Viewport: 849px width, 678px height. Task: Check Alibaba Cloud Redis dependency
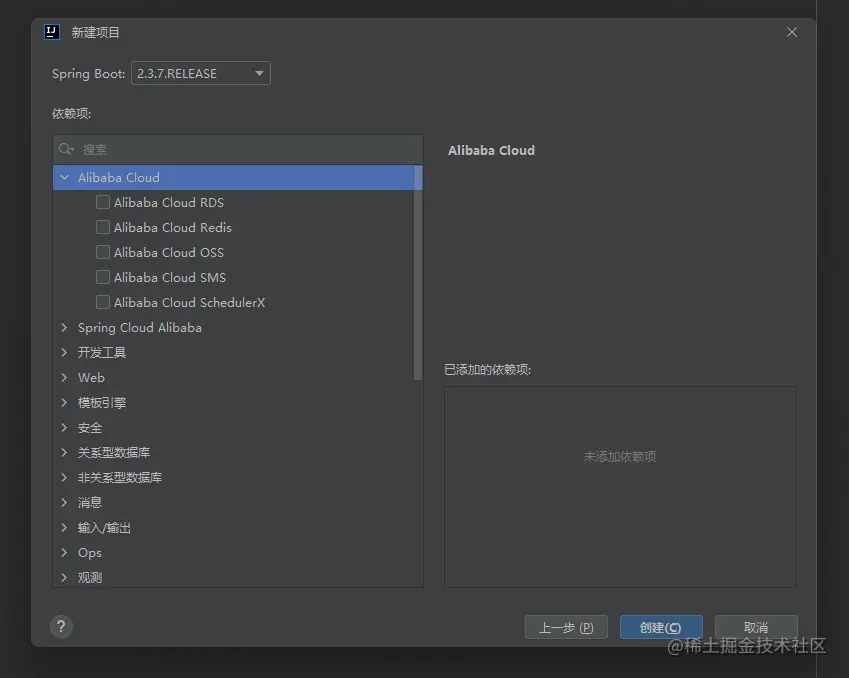click(102, 227)
